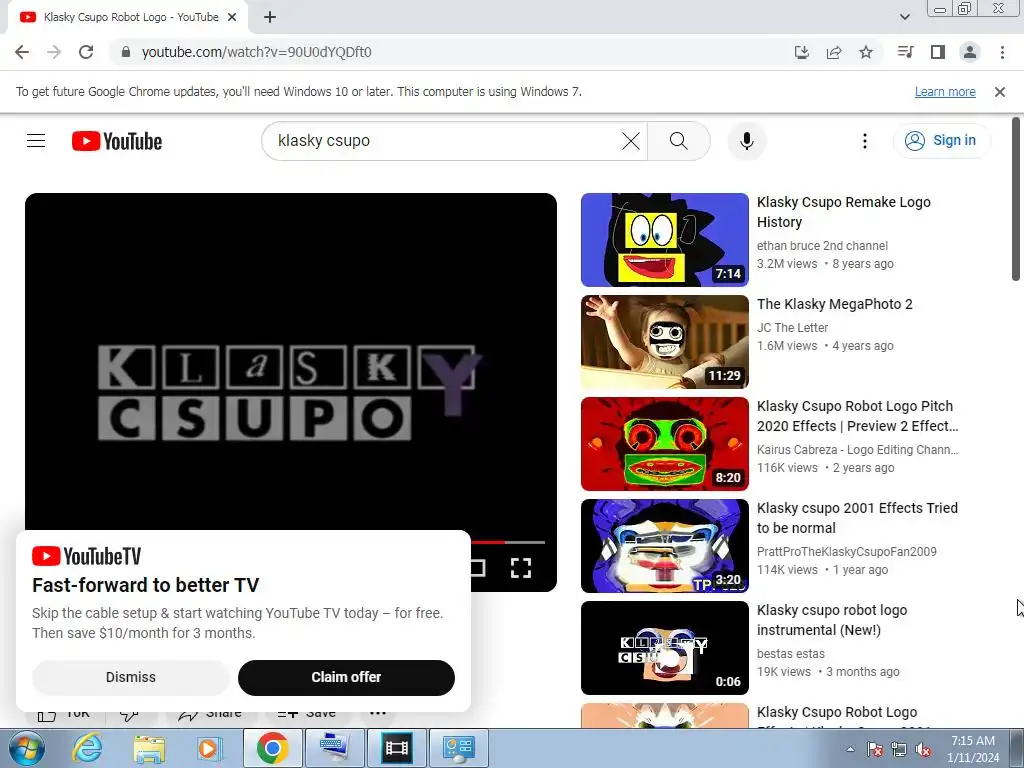1024x768 pixels.
Task: Click the Claim offer button
Action: click(x=346, y=677)
